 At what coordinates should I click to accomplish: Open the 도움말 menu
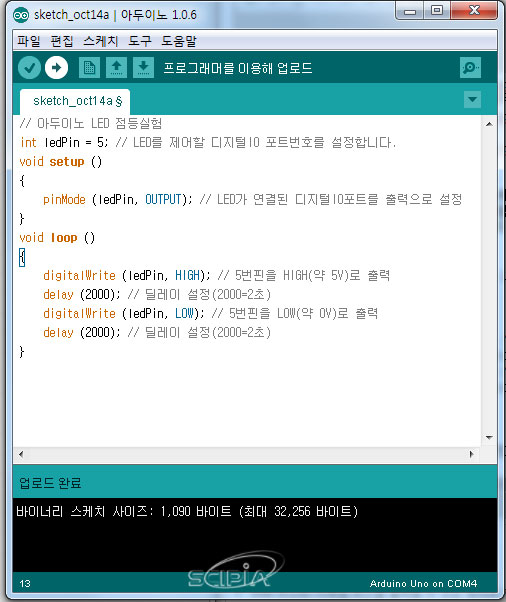(x=179, y=41)
